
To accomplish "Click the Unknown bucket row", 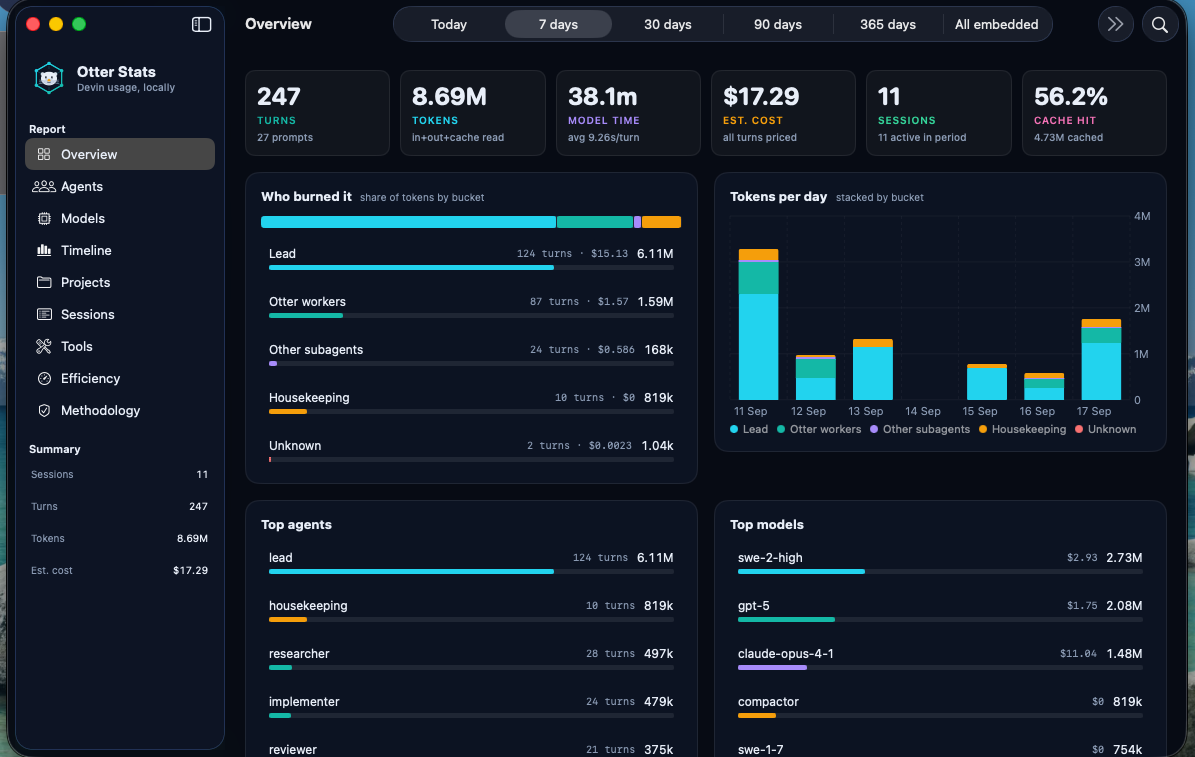I will tap(471, 450).
